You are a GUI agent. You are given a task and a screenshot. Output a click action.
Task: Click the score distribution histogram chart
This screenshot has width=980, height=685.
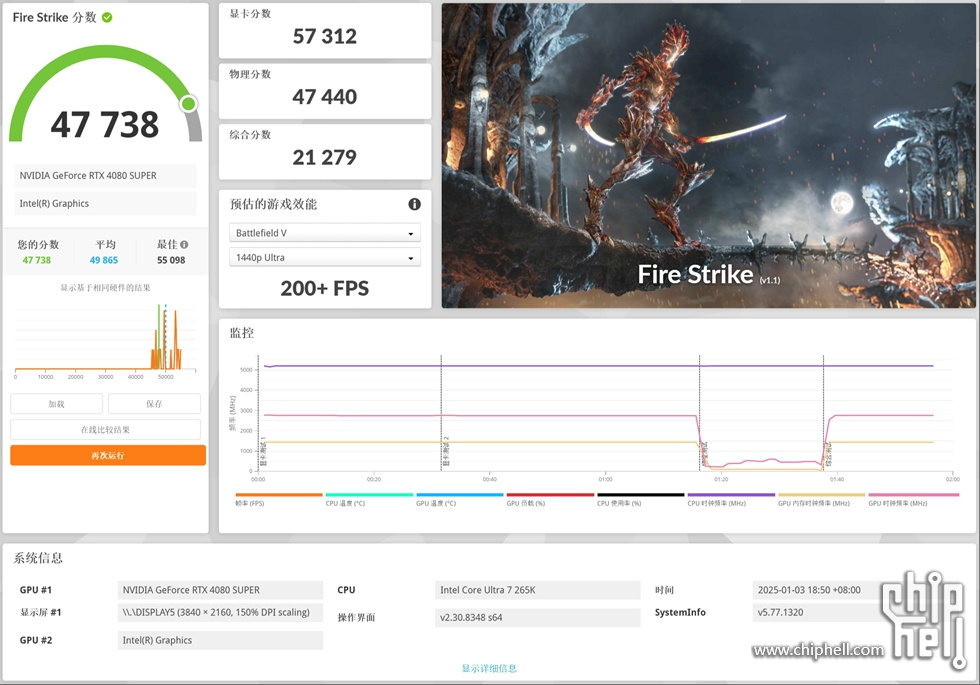coord(105,341)
